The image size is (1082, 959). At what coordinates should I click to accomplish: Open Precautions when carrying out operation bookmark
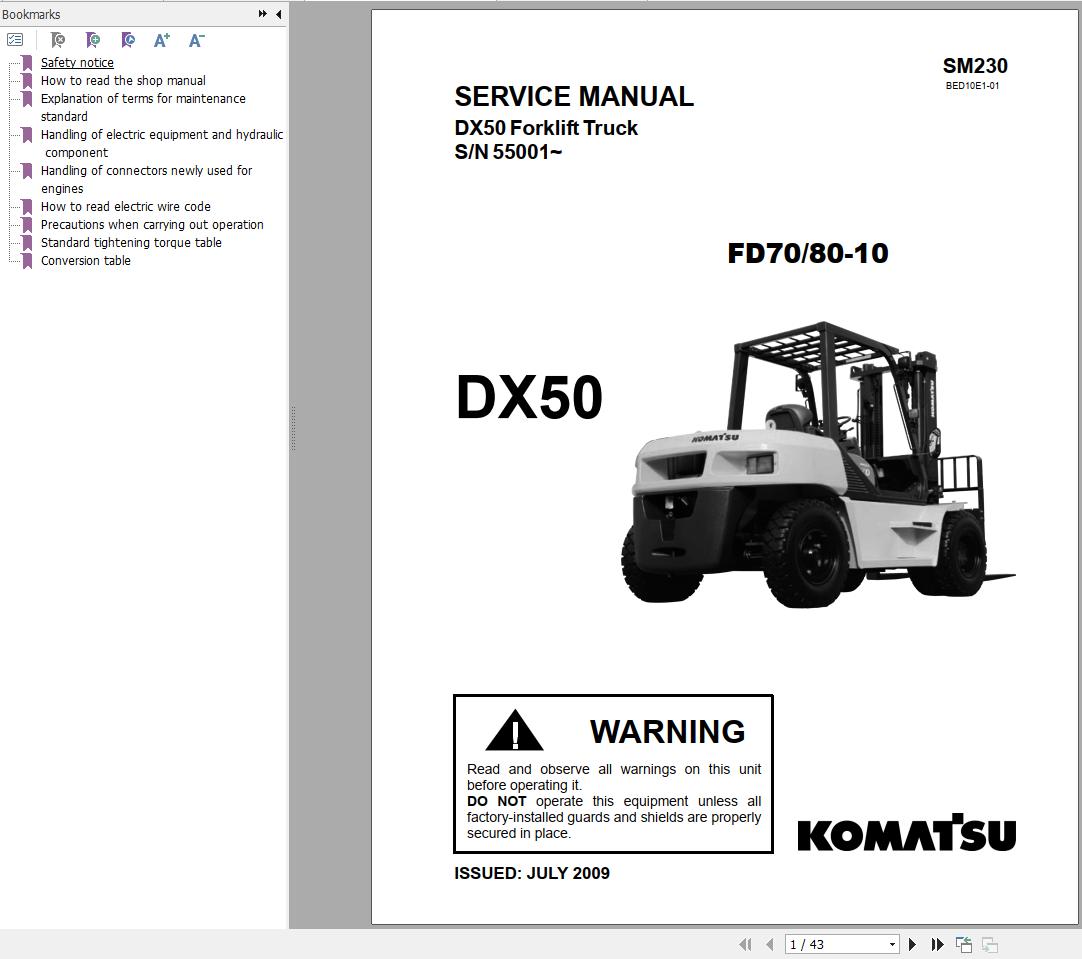pos(152,224)
